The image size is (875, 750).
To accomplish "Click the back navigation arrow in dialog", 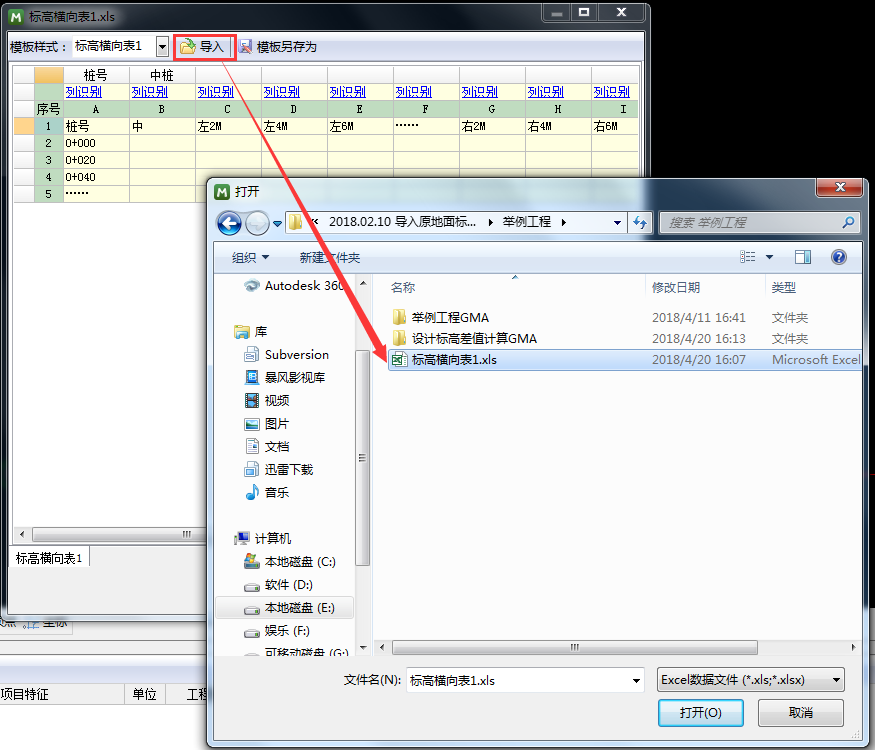I will 228,222.
